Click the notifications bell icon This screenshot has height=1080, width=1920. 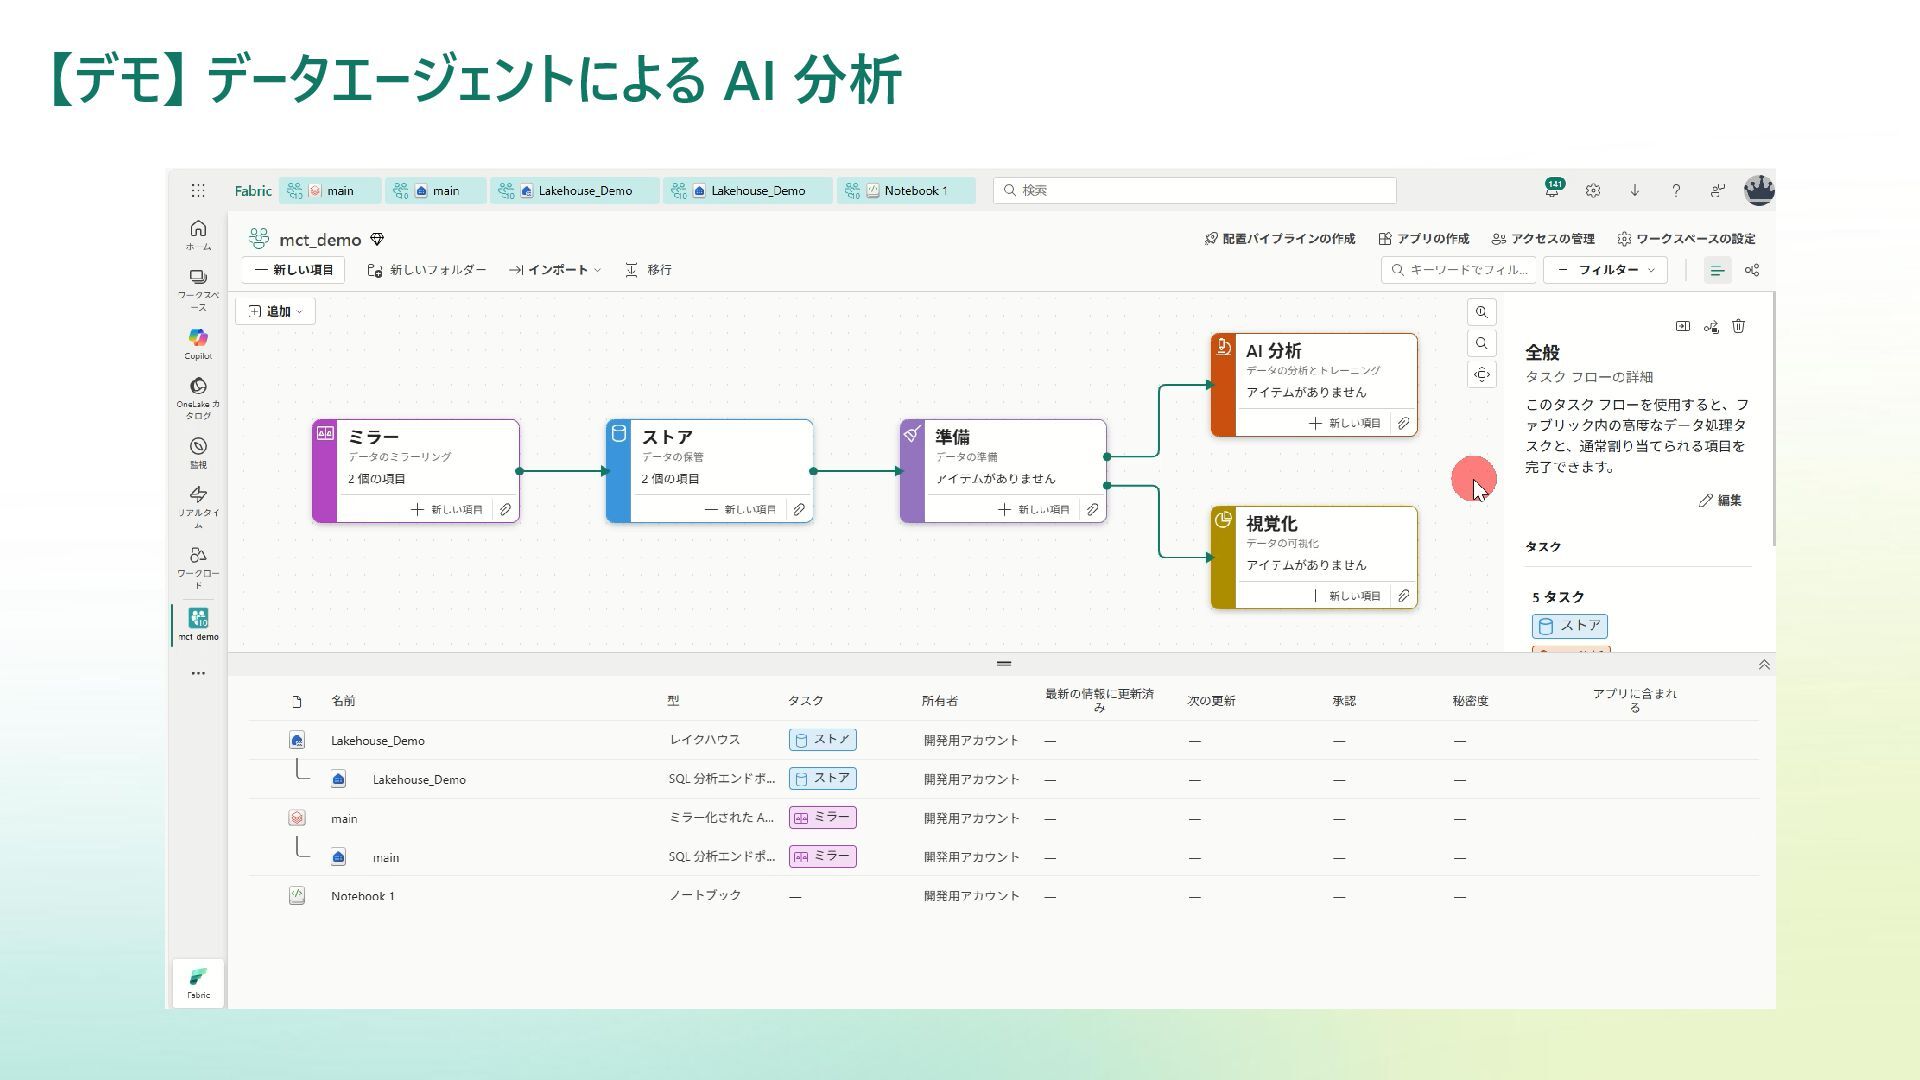point(1552,190)
